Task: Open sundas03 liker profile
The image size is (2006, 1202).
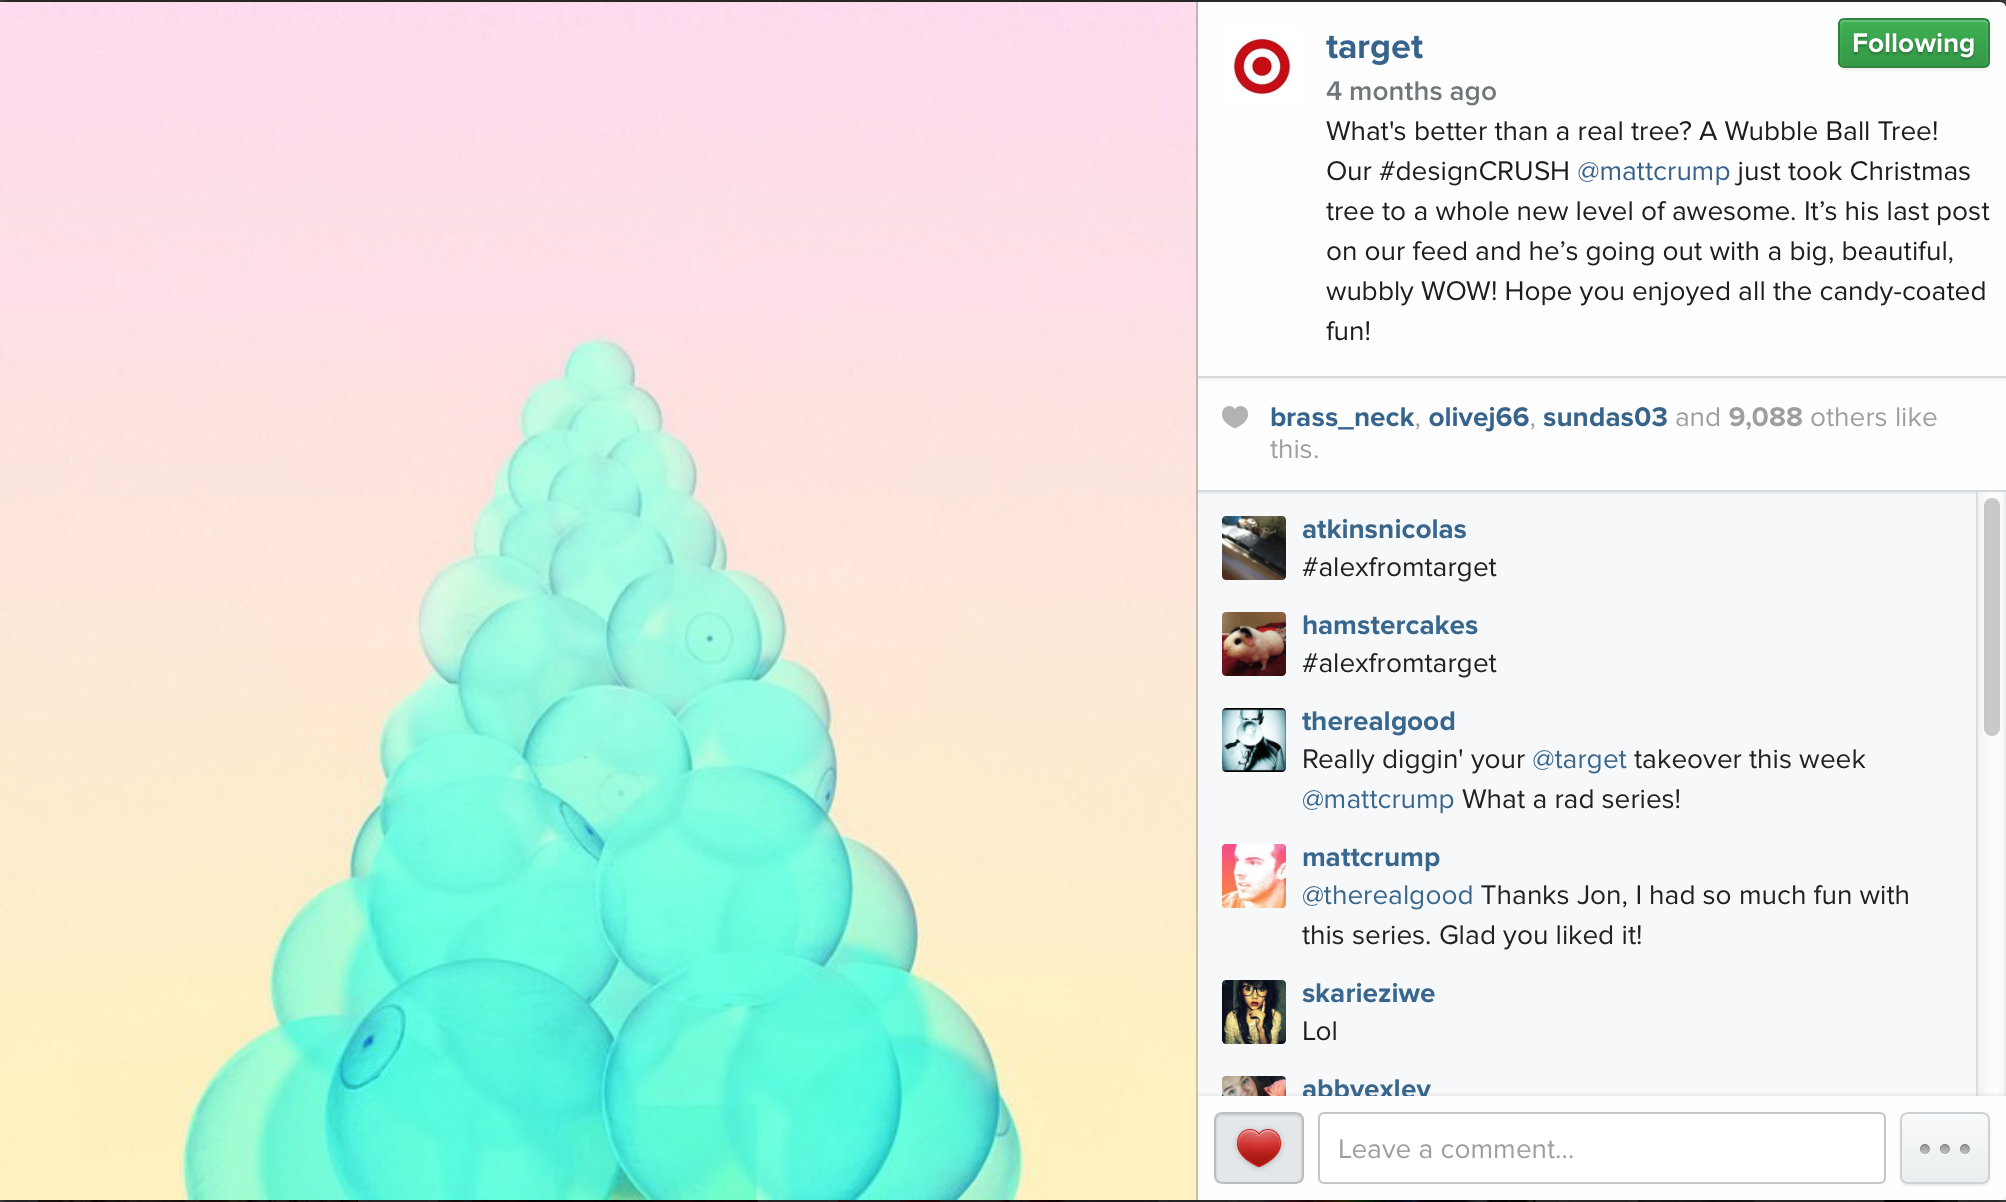Action: click(x=1604, y=417)
